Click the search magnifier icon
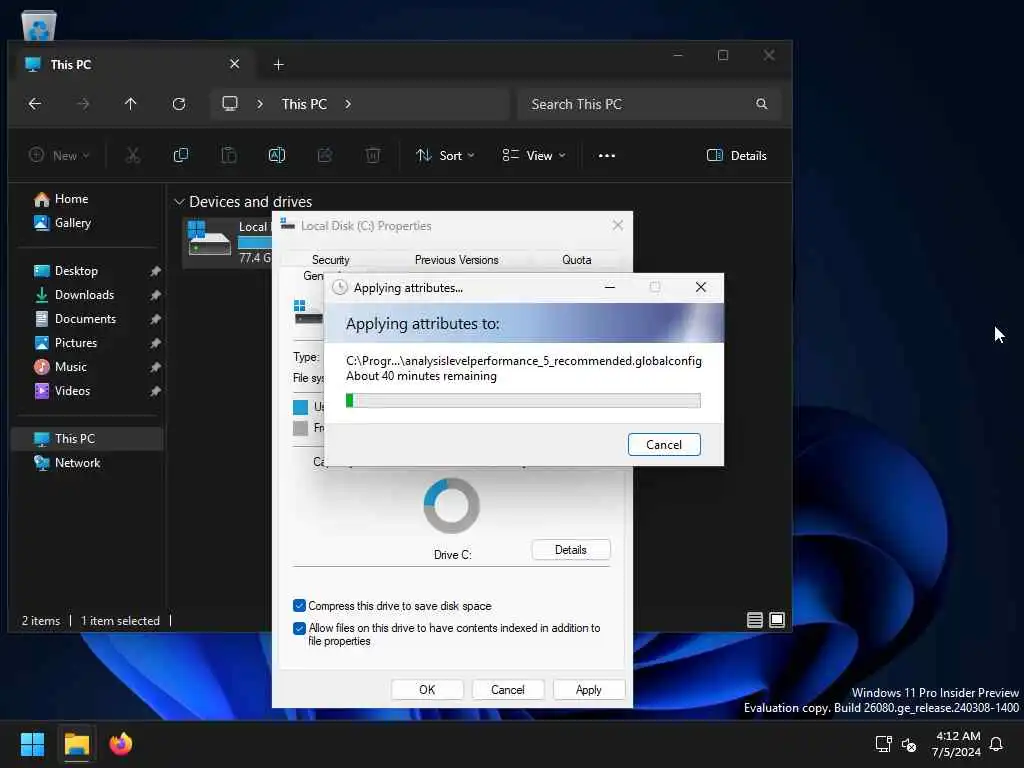Image resolution: width=1024 pixels, height=768 pixels. tap(761, 104)
